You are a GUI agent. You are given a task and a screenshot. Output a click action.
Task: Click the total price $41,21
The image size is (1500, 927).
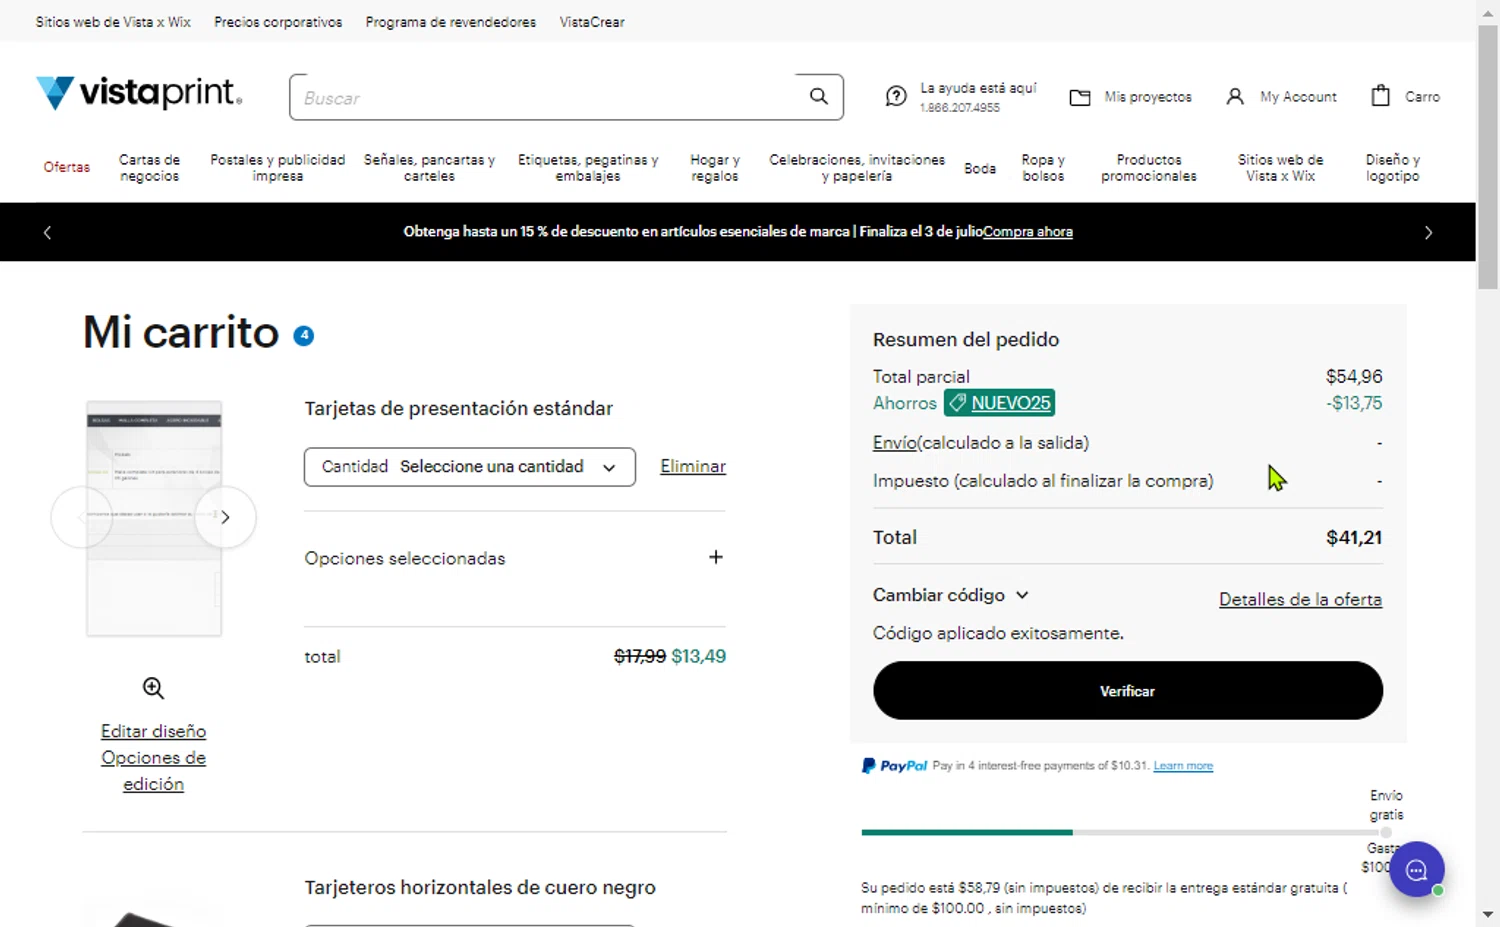[x=1354, y=538]
